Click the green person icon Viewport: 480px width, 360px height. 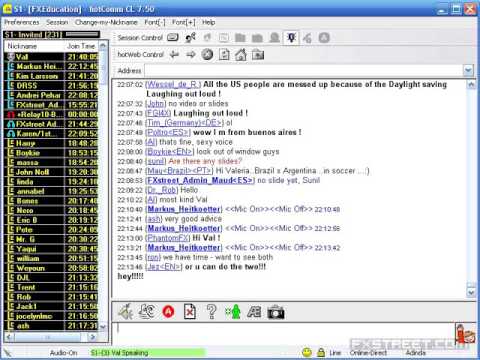tap(234, 312)
